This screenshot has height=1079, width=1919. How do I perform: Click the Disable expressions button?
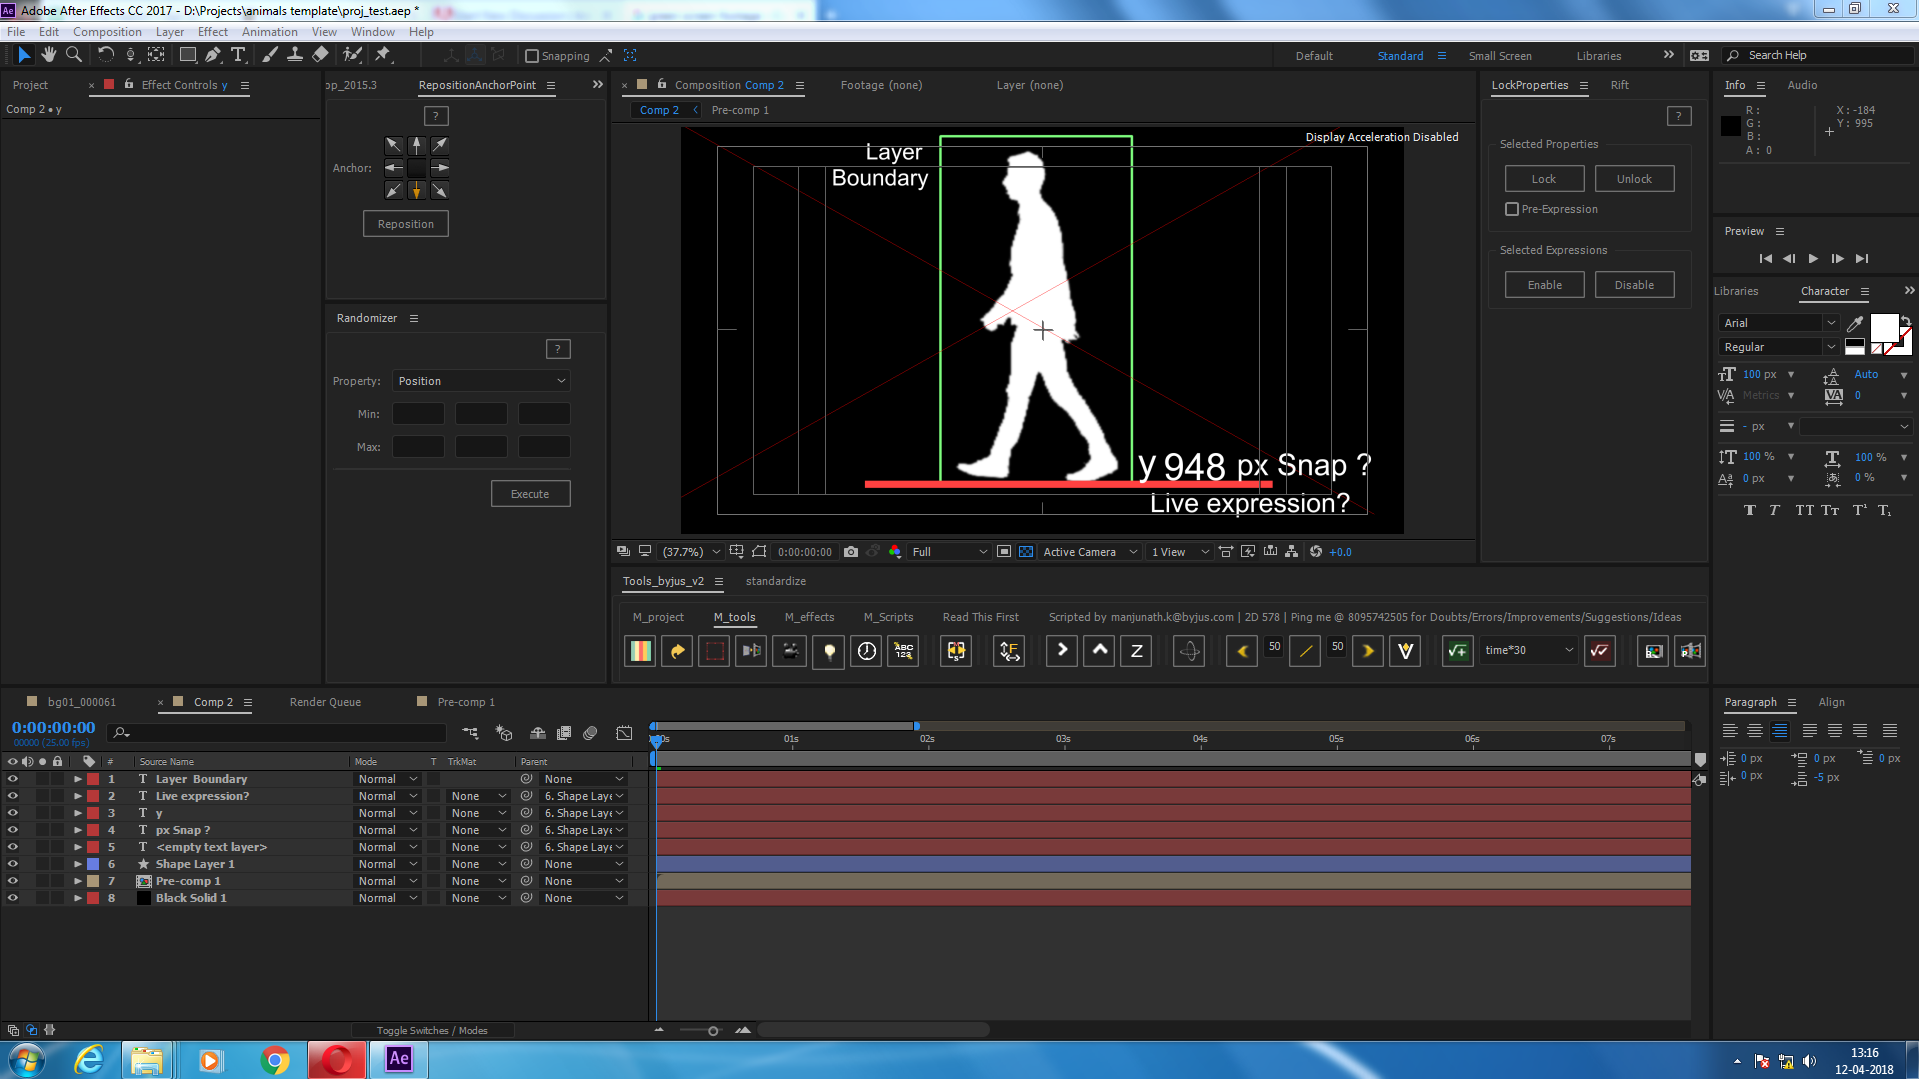tap(1634, 285)
